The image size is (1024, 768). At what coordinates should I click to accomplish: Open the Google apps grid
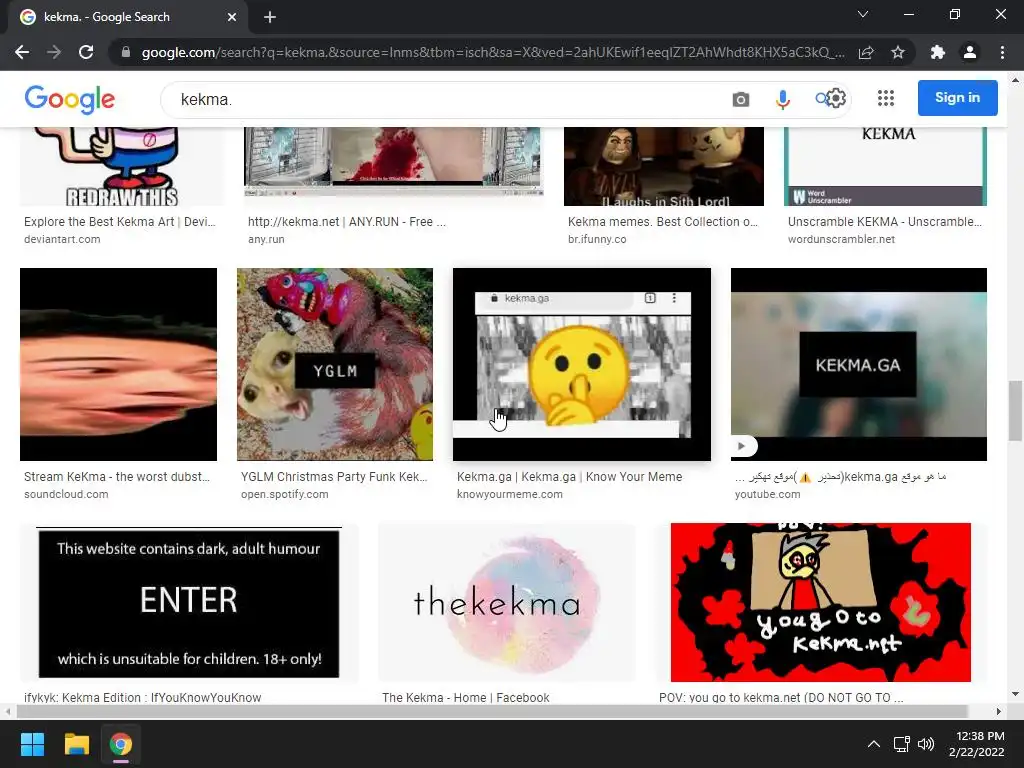click(x=886, y=98)
